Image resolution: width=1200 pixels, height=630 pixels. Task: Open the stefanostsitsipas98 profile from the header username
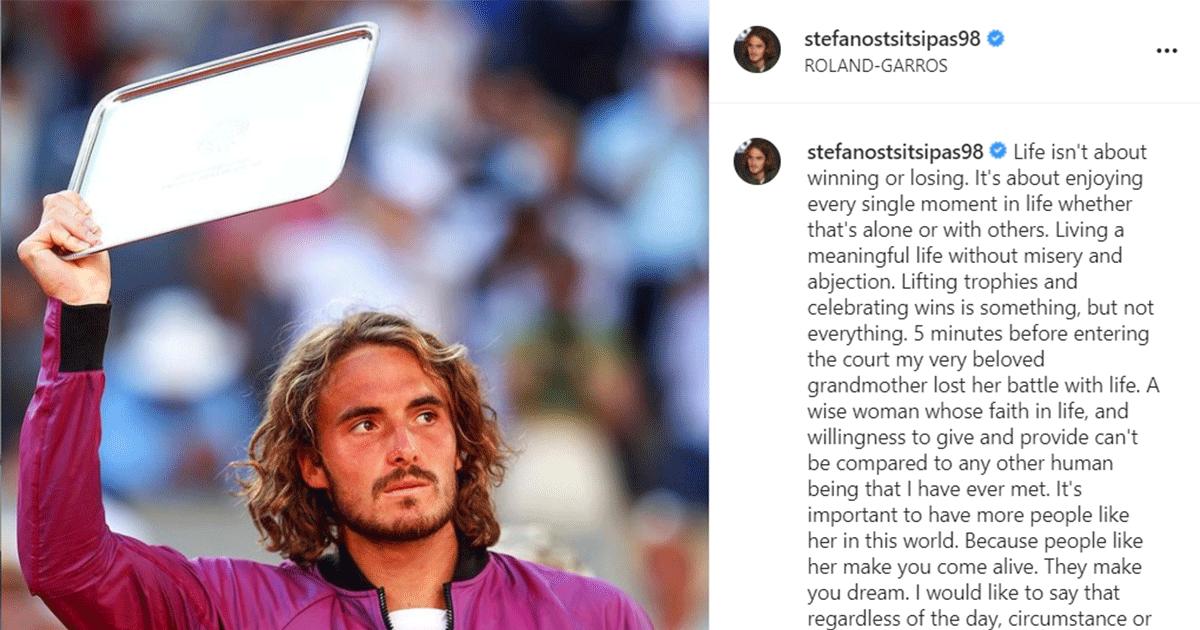(x=894, y=39)
